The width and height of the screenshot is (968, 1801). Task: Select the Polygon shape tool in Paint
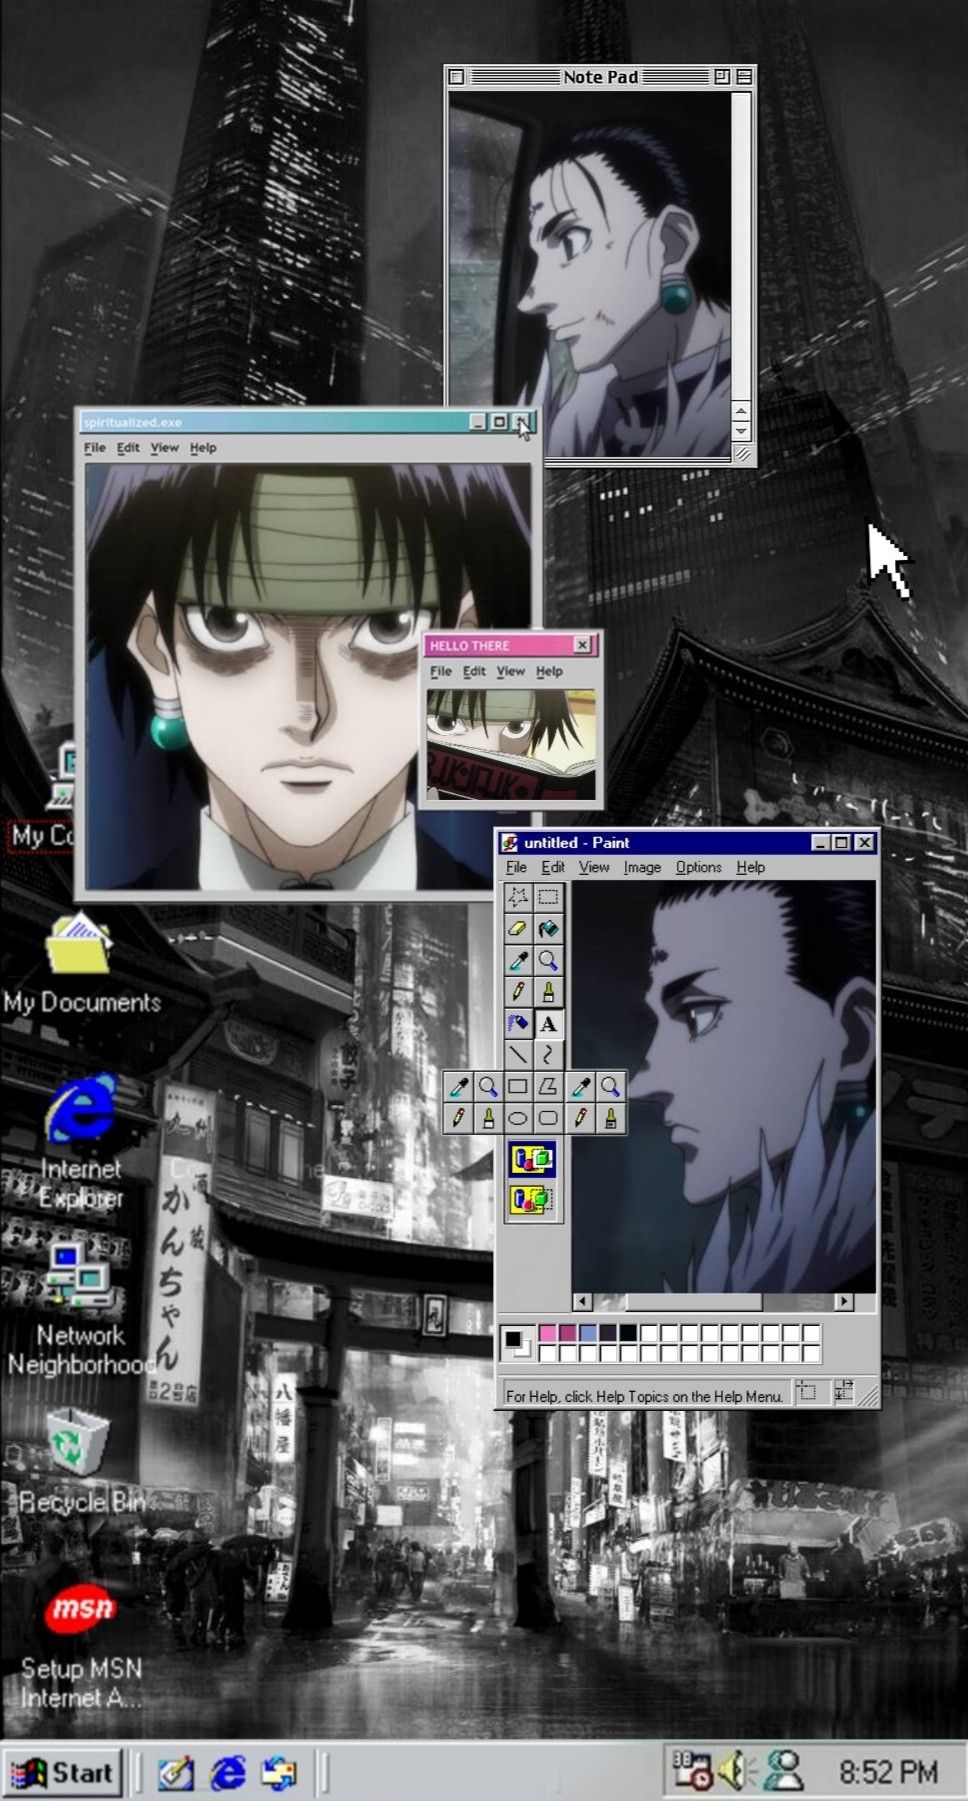548,1086
